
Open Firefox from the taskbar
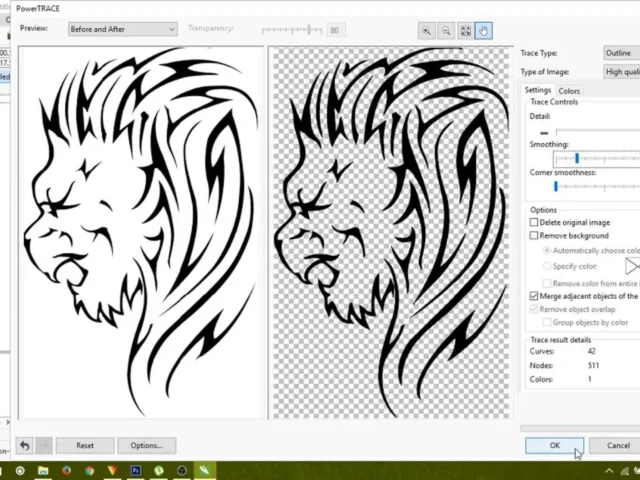point(66,470)
